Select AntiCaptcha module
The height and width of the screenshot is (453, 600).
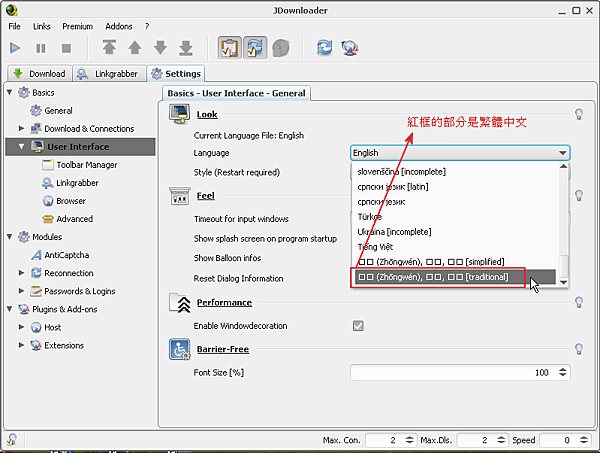pyautogui.click(x=67, y=255)
